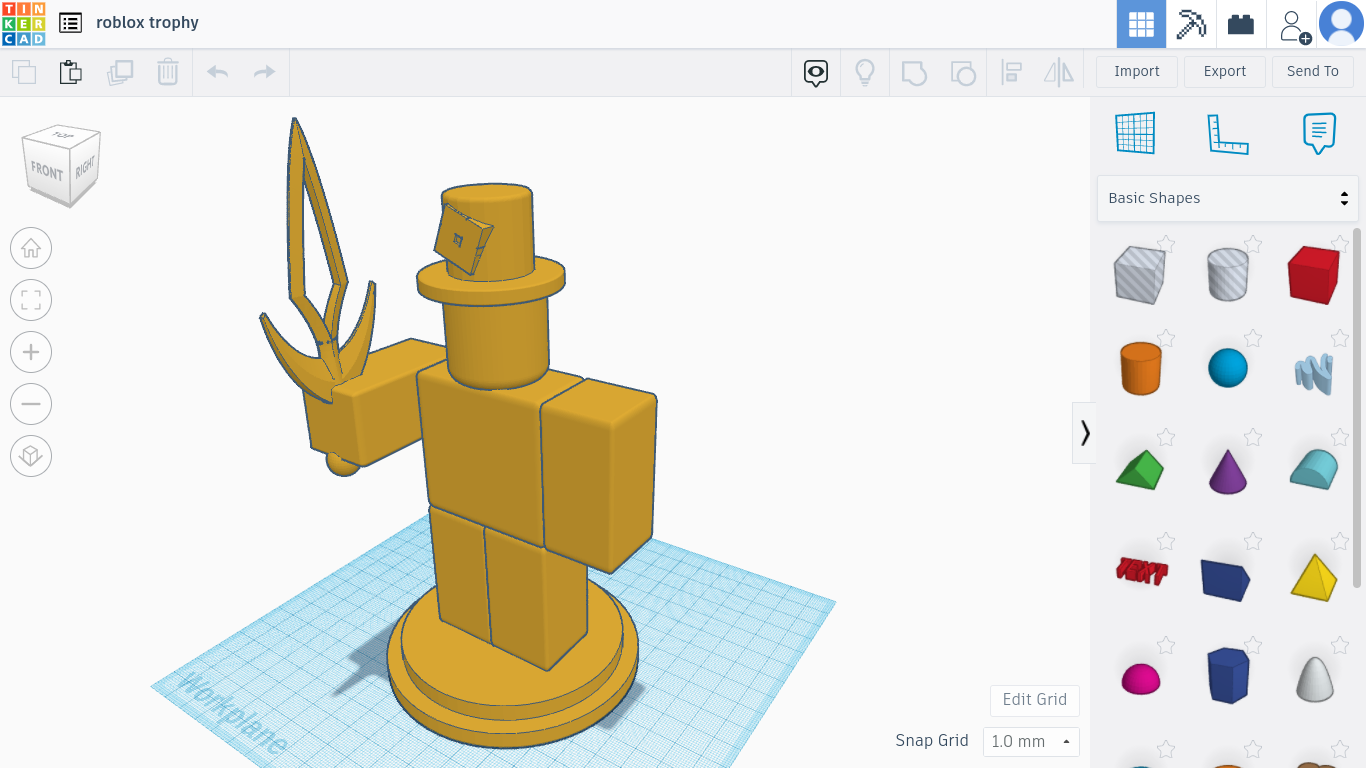This screenshot has width=1366, height=768.
Task: Open the user profile avatar
Action: (x=1341, y=24)
